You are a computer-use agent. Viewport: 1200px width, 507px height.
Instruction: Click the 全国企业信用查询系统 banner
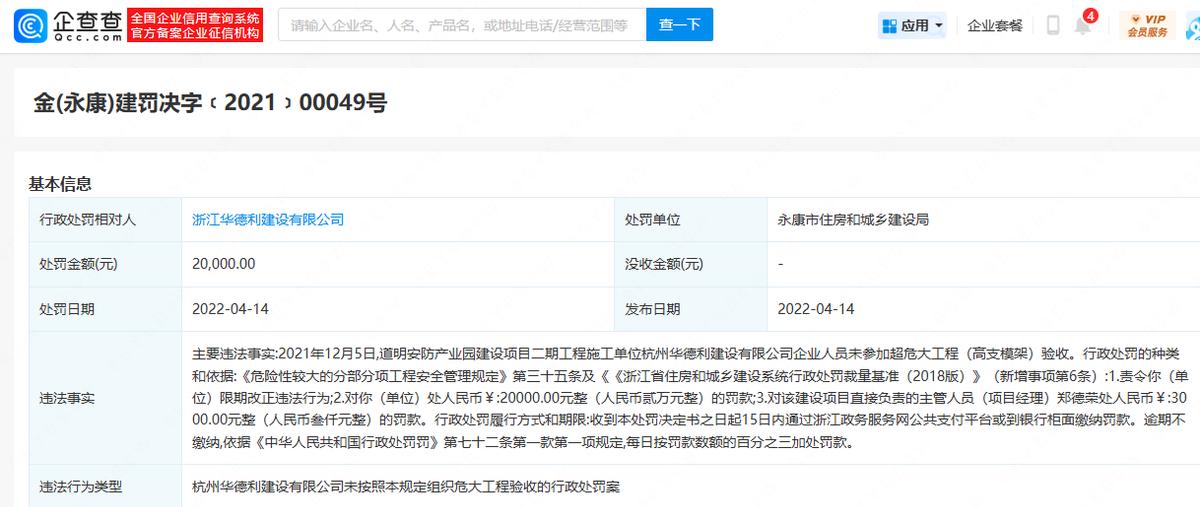click(196, 26)
